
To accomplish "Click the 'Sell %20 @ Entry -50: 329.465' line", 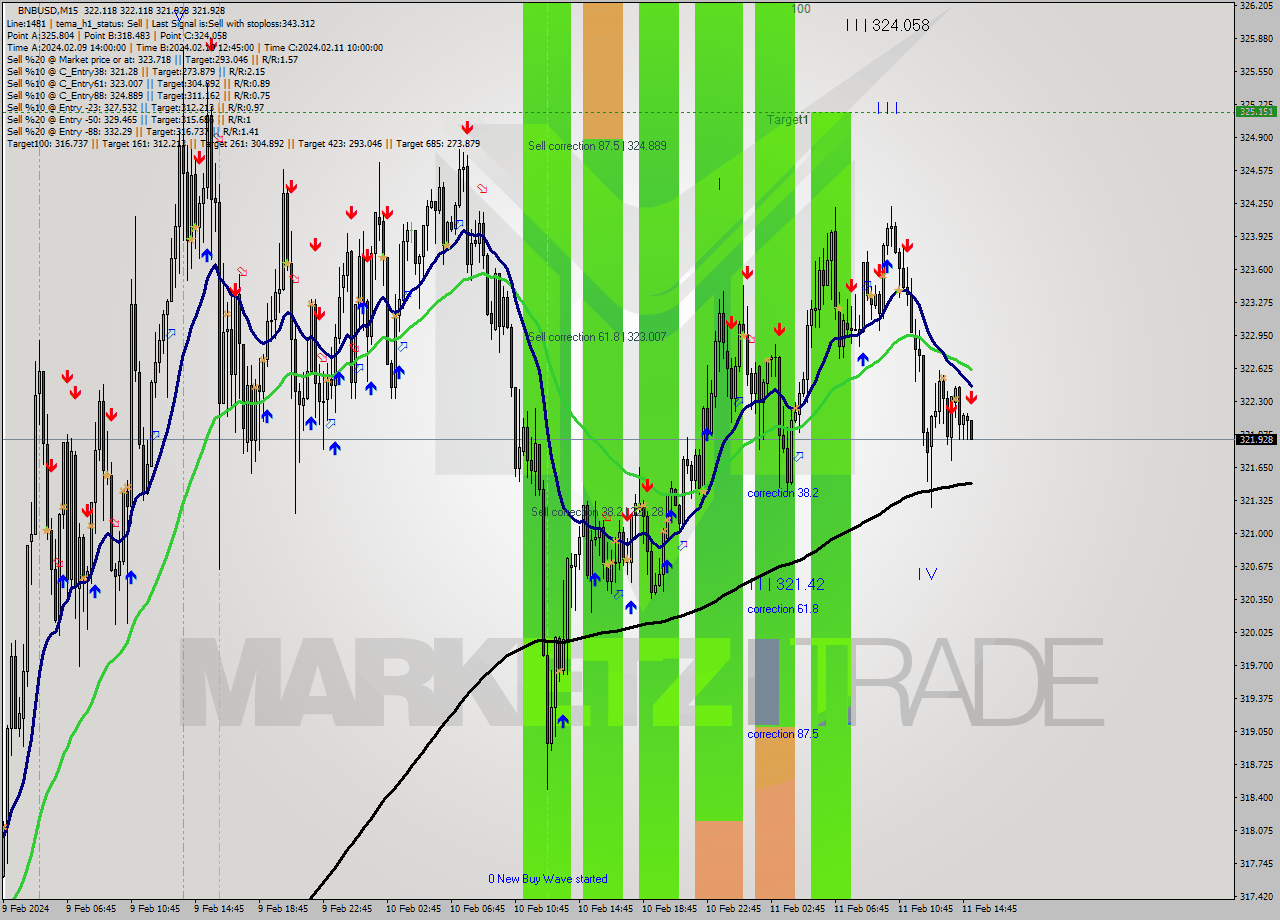I will 128,119.
